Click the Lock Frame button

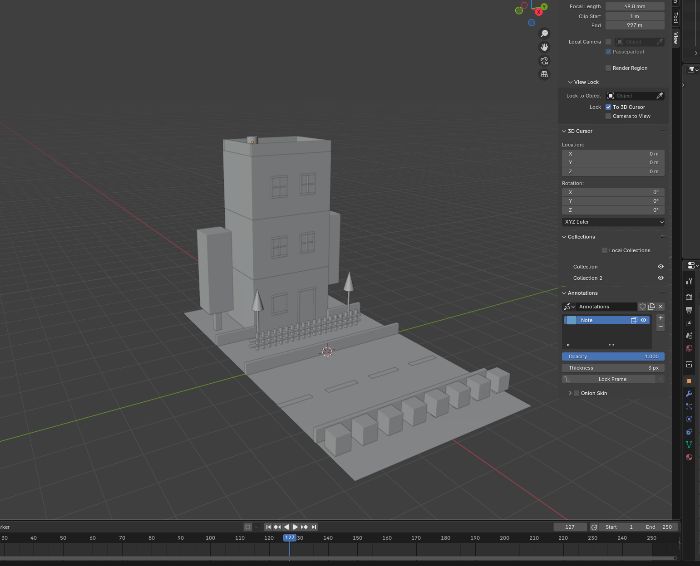point(612,379)
